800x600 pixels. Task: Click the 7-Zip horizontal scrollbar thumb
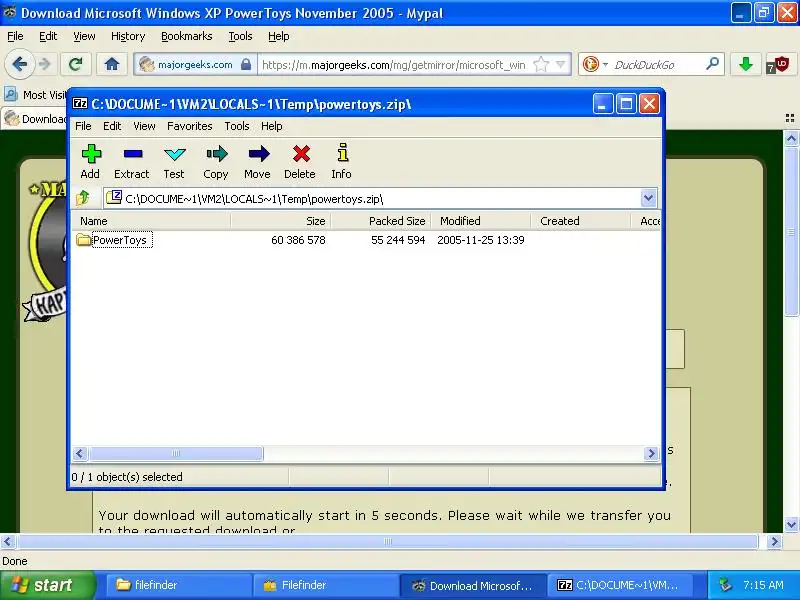coord(176,453)
